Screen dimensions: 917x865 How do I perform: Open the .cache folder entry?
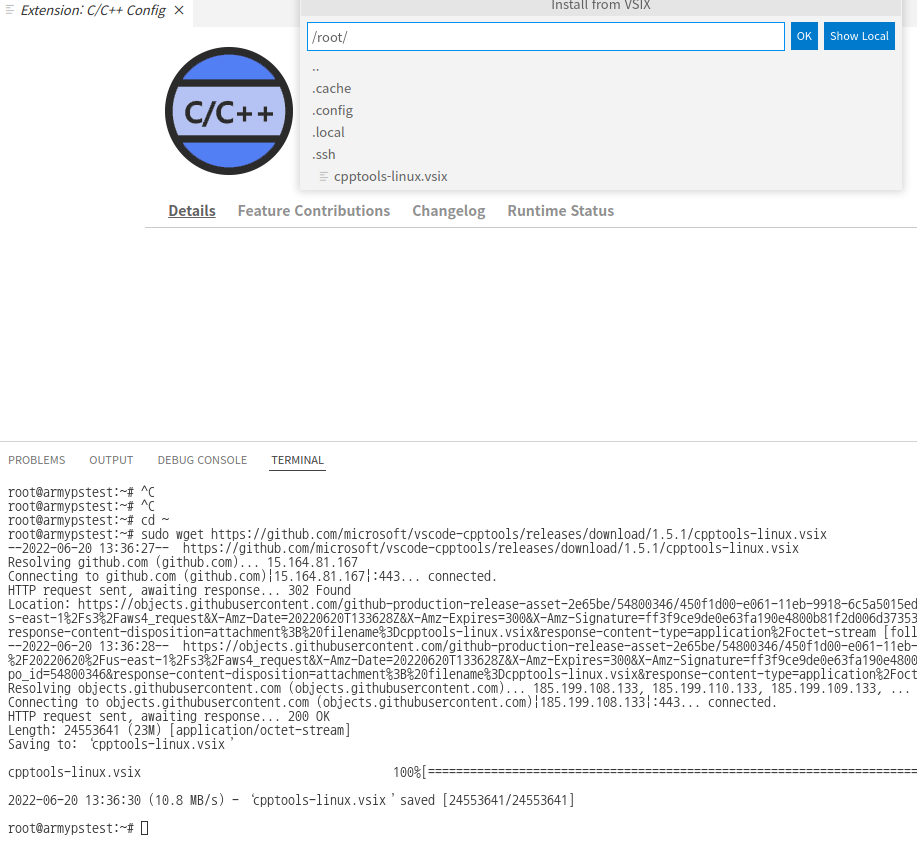(601, 88)
